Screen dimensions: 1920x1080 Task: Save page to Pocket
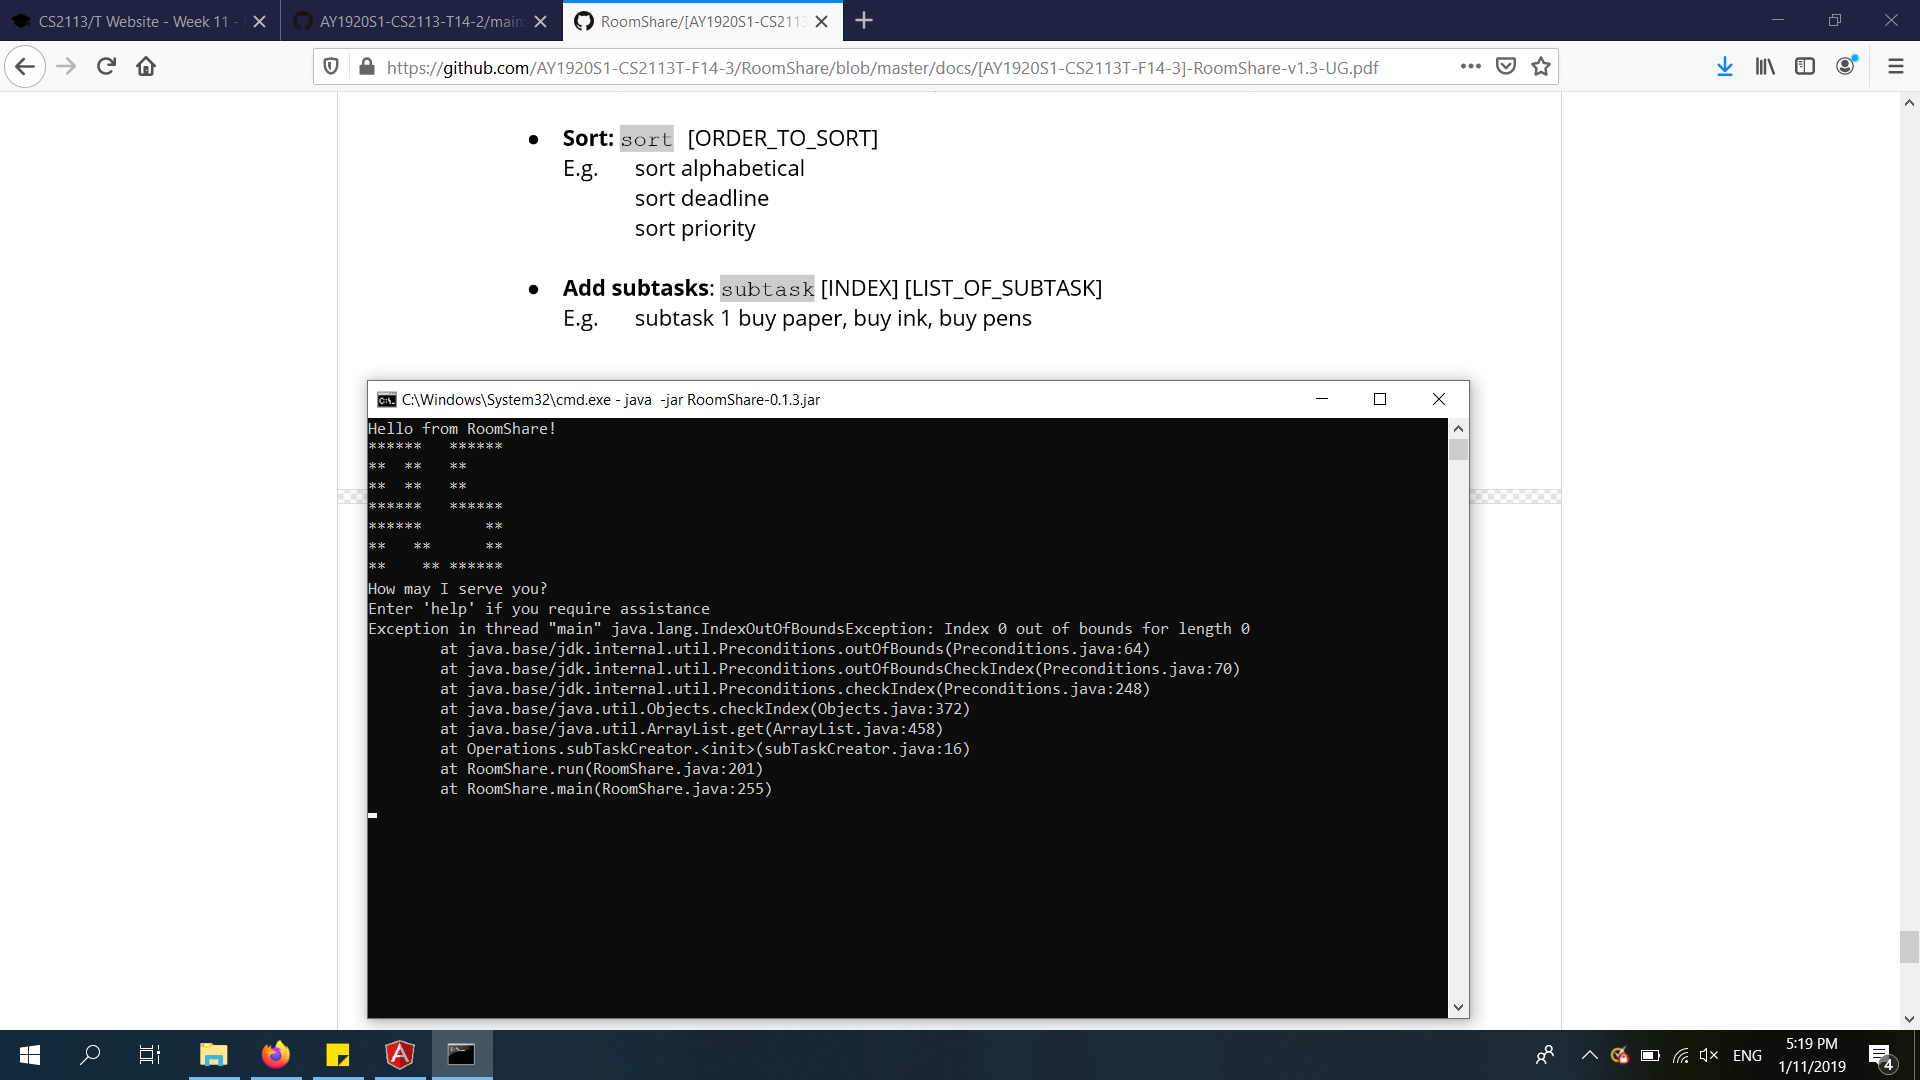point(1505,67)
